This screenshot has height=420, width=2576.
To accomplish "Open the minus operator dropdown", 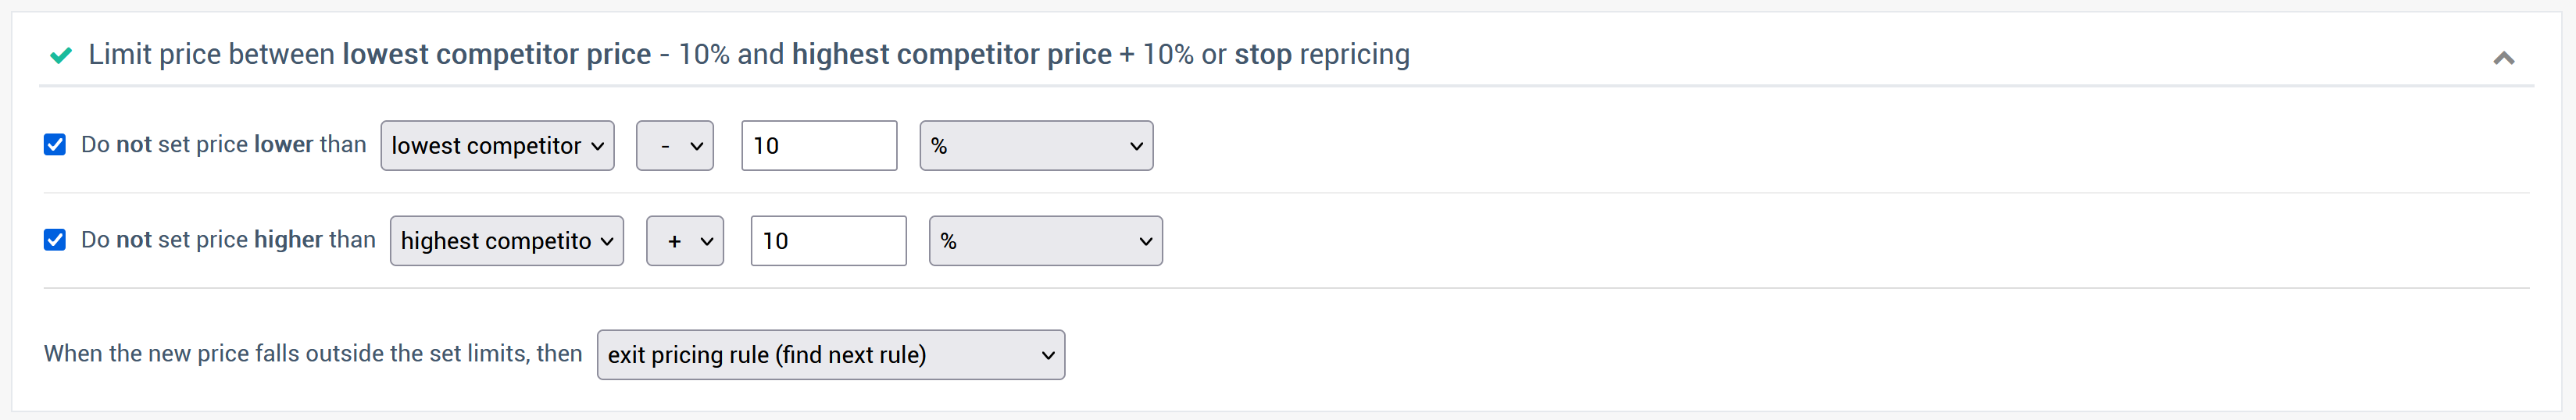I will [x=675, y=146].
